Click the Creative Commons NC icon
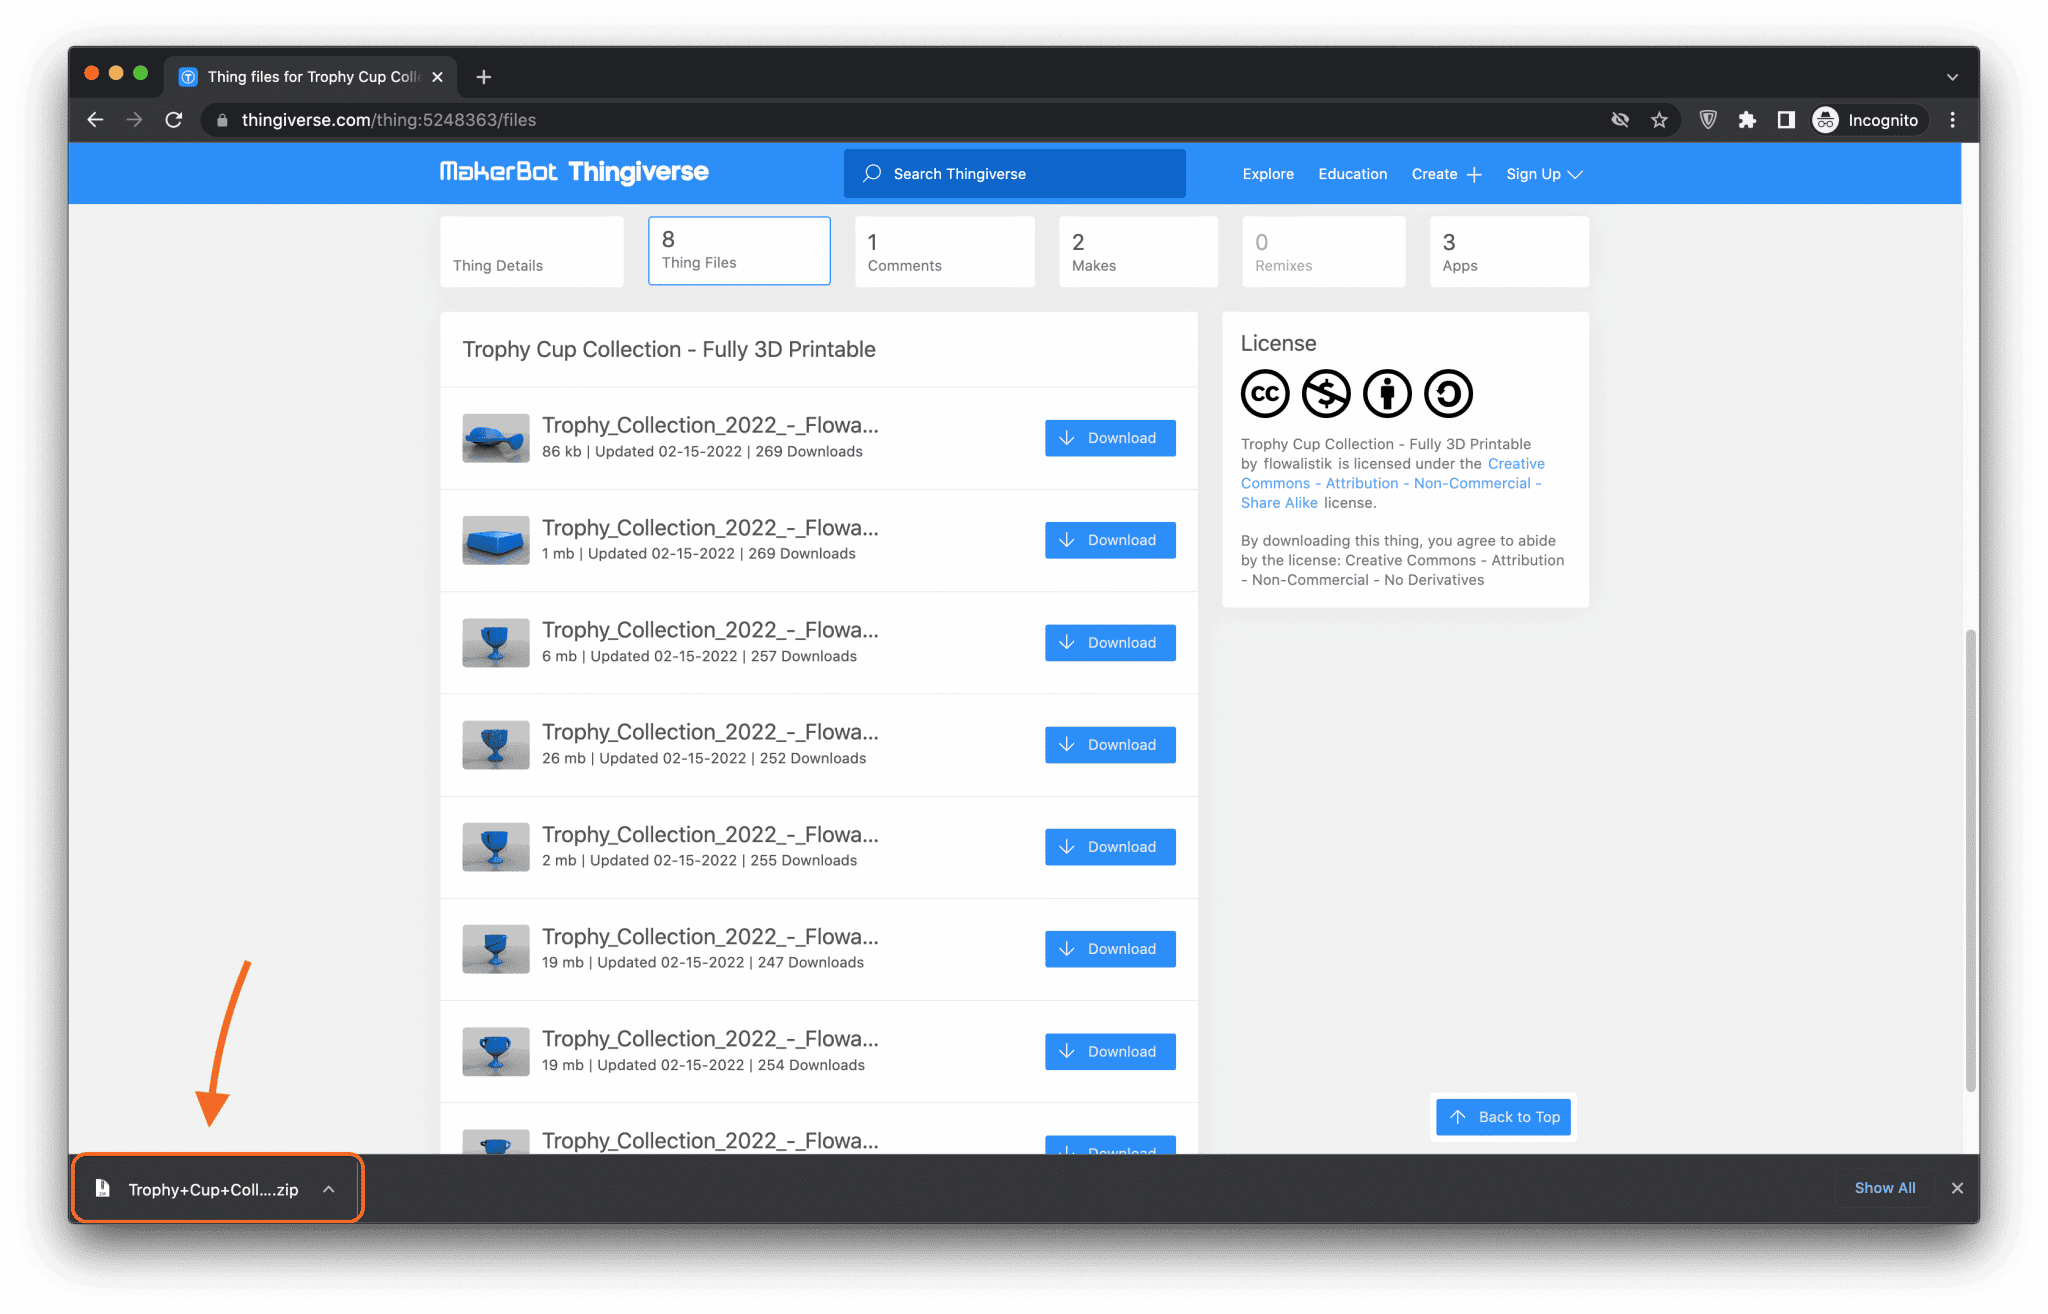2048x1314 pixels. click(1324, 391)
